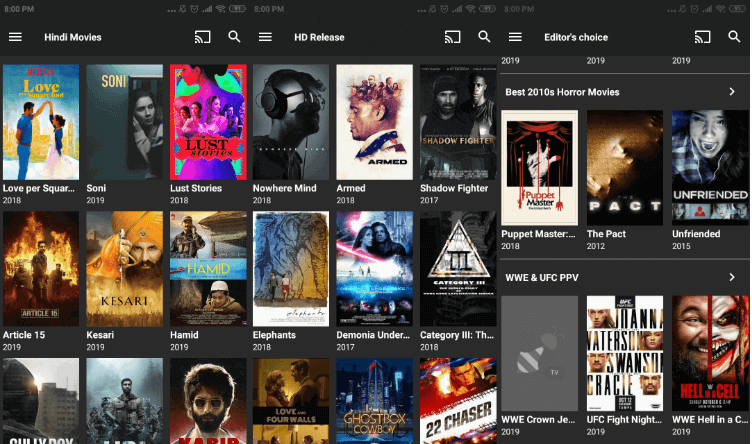Open hamburger menu on HD Release screen

tap(265, 37)
